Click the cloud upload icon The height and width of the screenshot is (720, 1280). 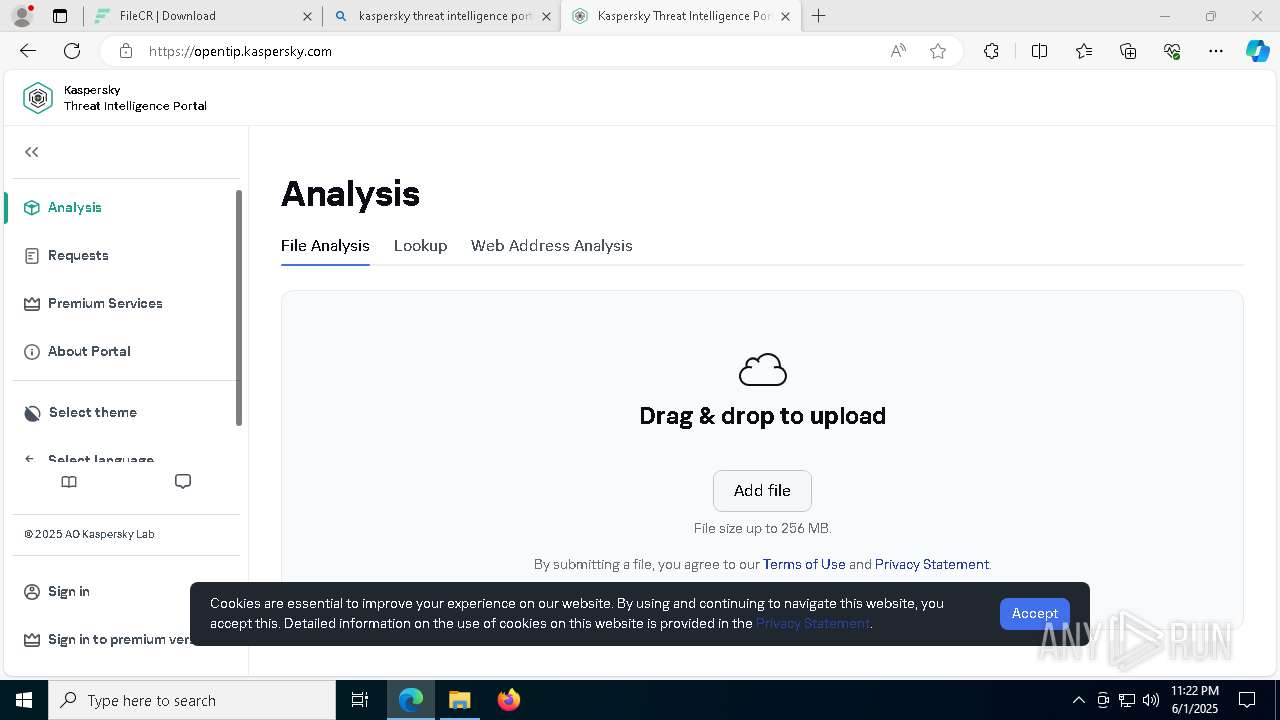(x=763, y=370)
